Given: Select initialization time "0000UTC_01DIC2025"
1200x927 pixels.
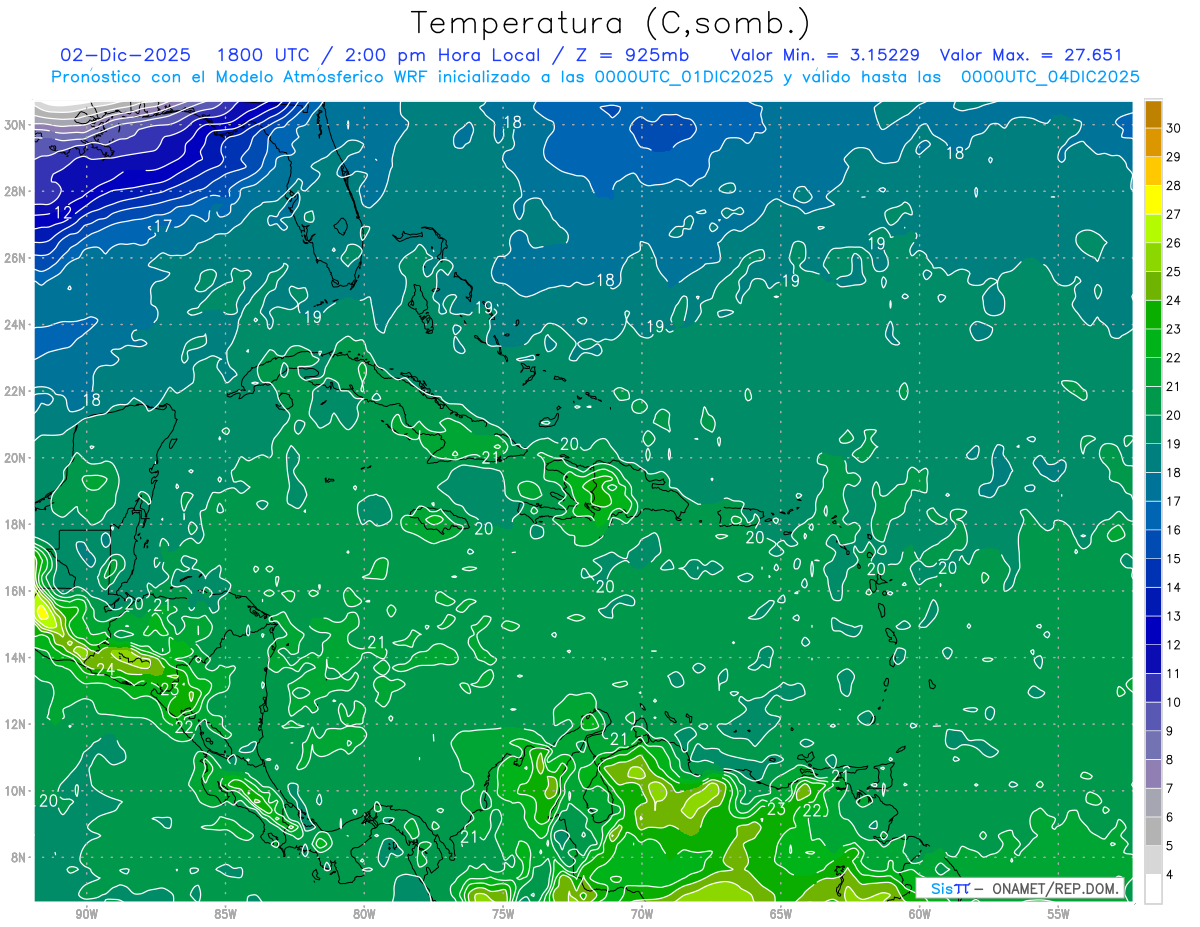Looking at the screenshot, I should pos(683,77).
